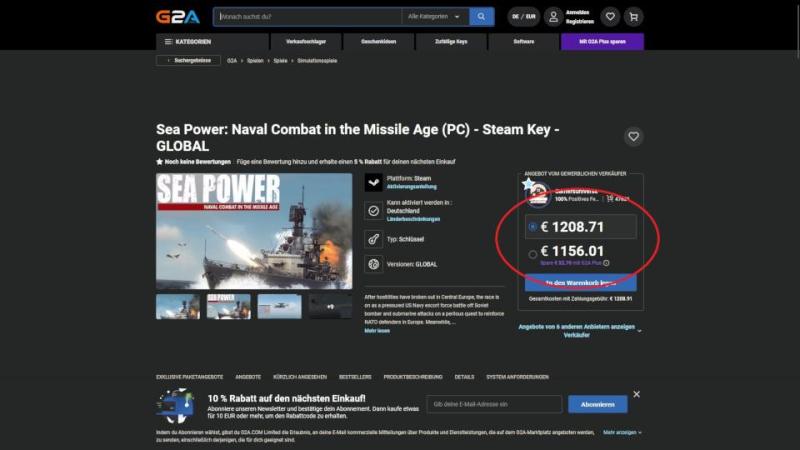Add this product to wishlist with the heart
The image size is (800, 450).
(634, 137)
